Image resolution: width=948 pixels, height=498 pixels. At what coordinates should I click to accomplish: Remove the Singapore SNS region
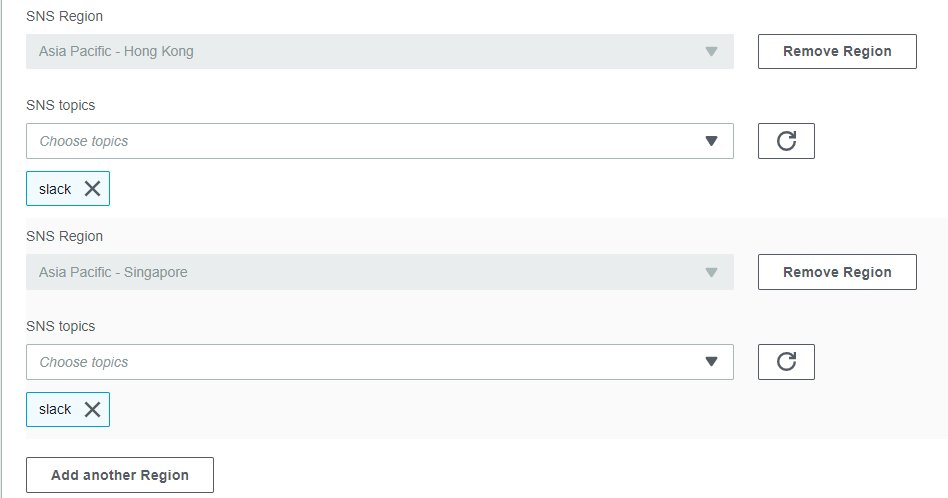coord(837,272)
